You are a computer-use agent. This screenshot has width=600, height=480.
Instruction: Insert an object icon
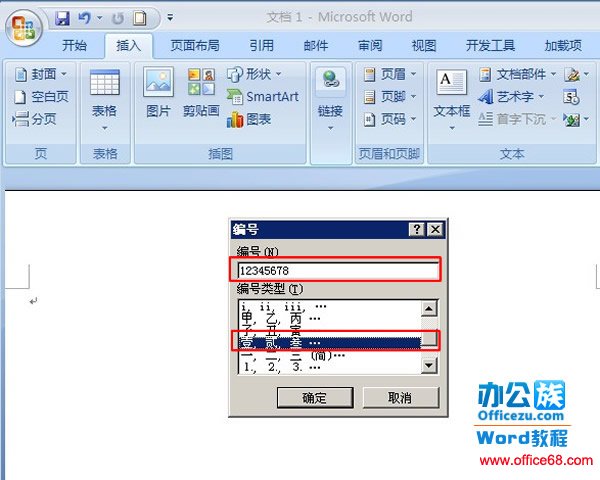[x=572, y=119]
